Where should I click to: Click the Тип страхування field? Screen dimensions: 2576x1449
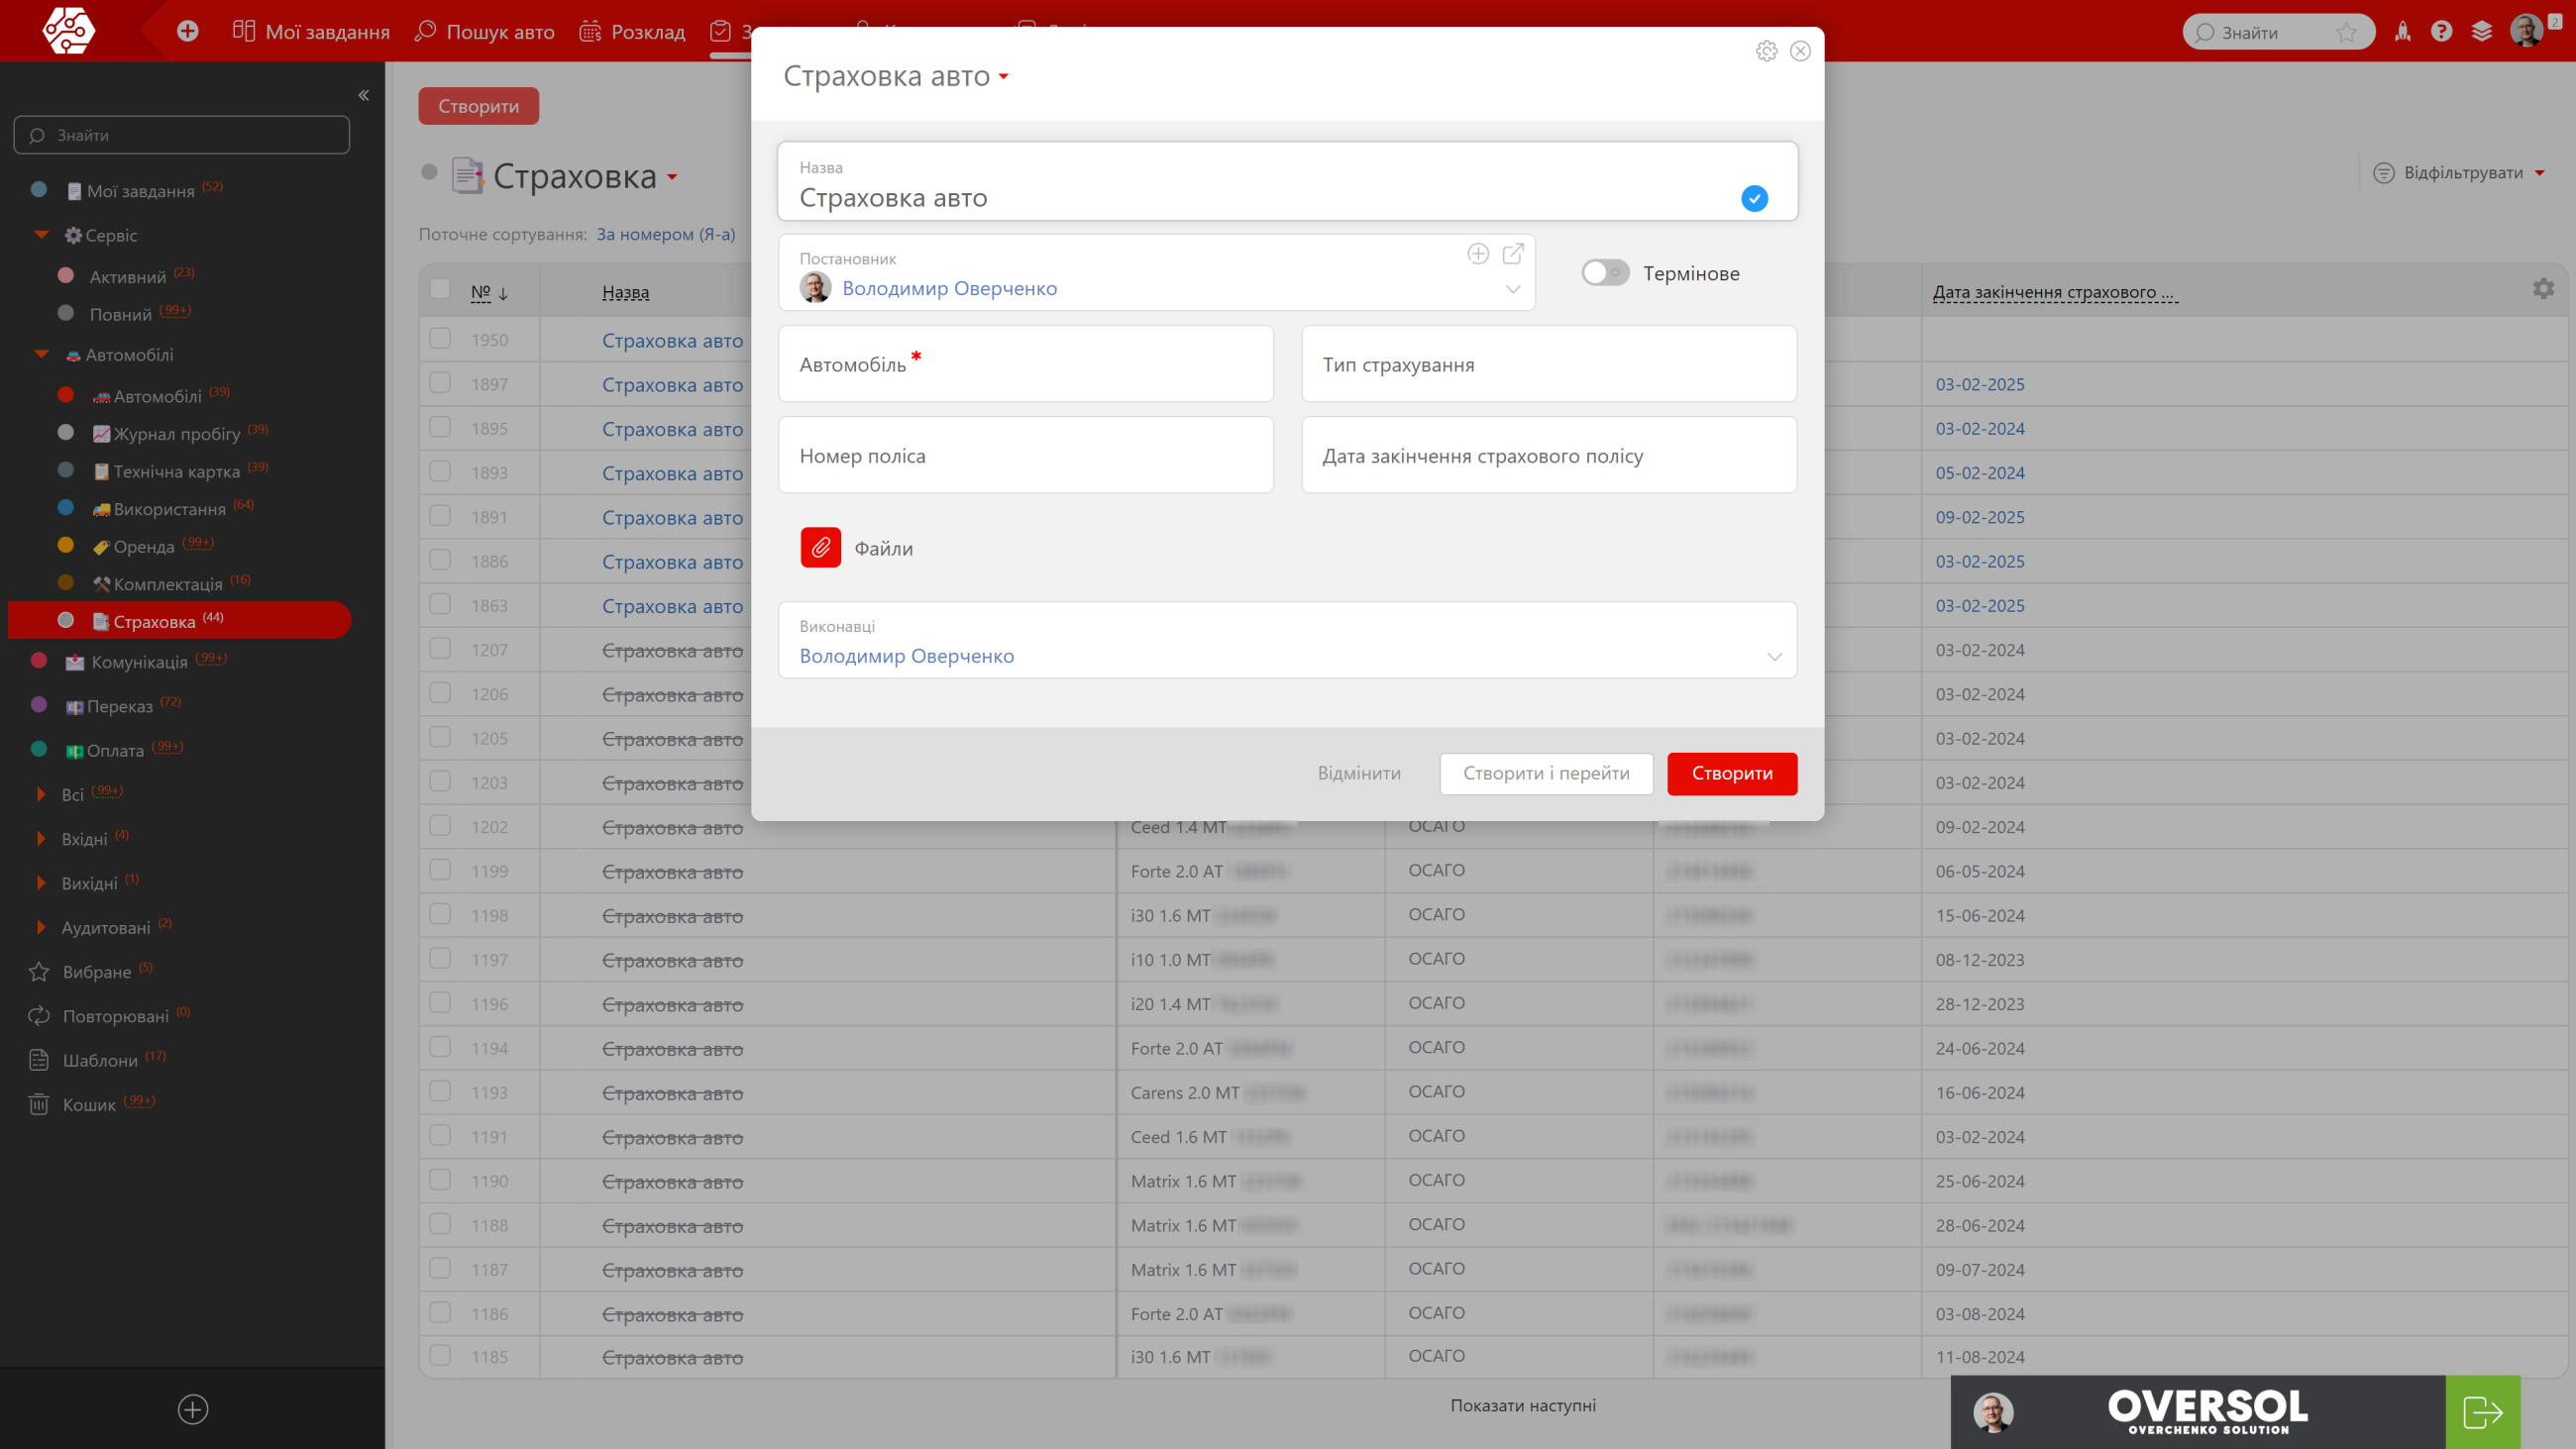1549,363
